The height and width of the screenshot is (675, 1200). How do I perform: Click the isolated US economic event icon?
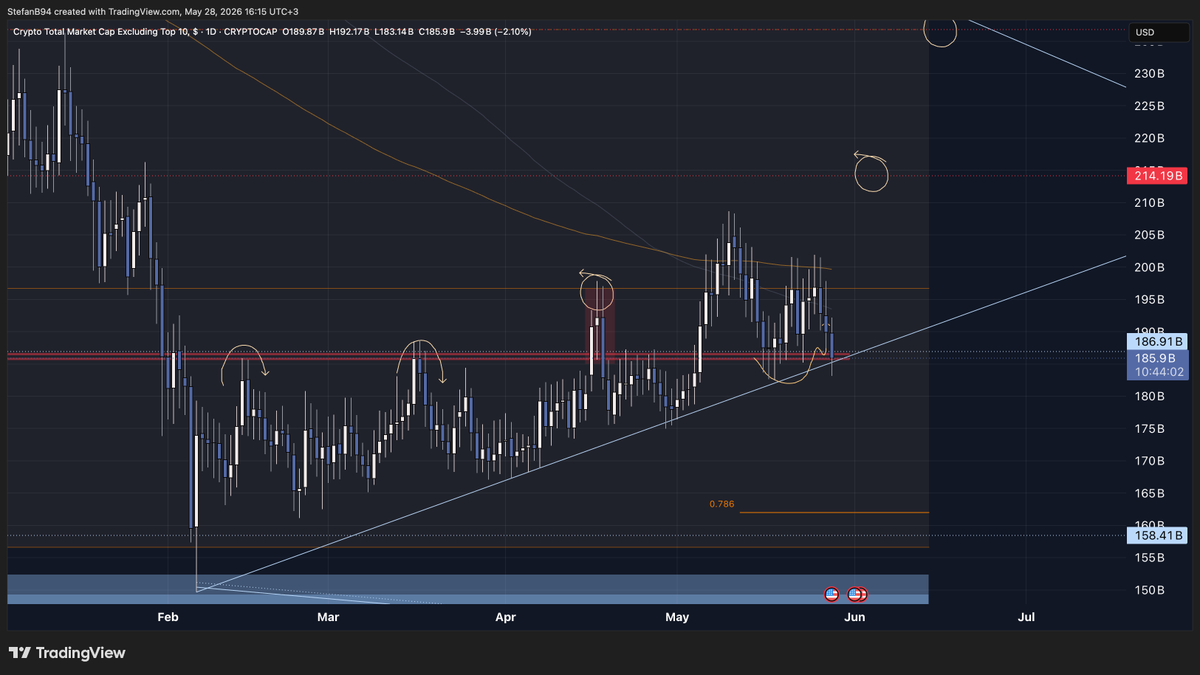point(831,594)
